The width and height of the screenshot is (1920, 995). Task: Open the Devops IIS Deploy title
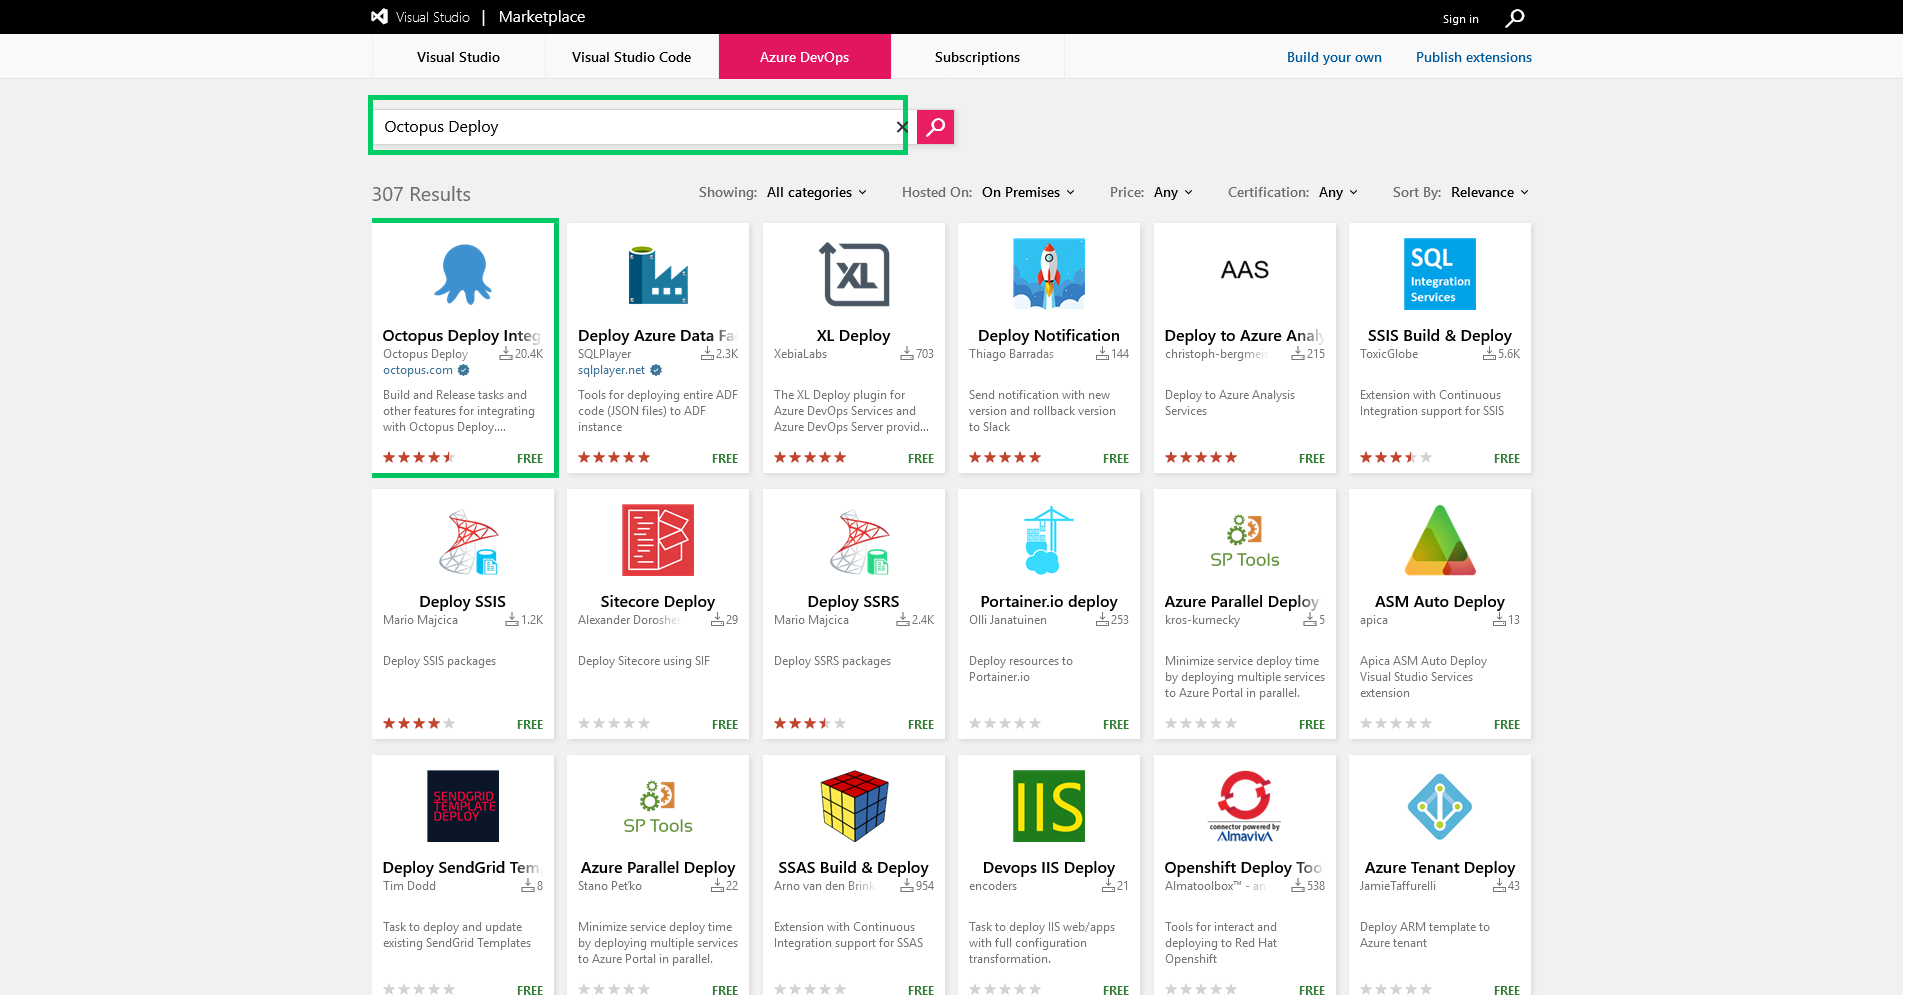(1049, 868)
